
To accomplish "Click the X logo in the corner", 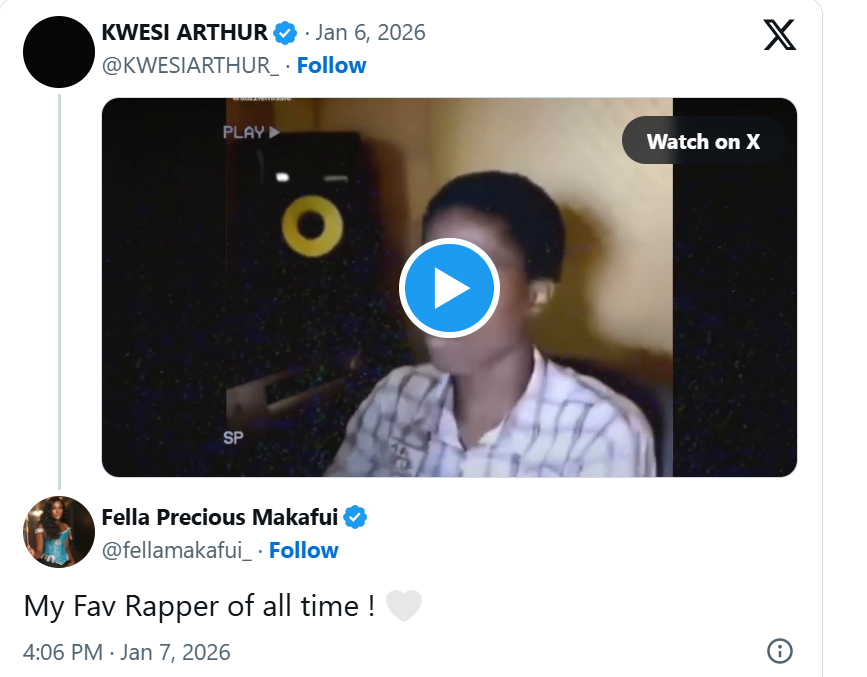I will (x=779, y=36).
